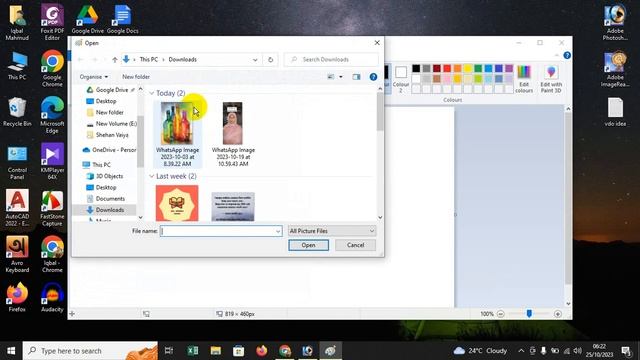Click the Cancel button
The image size is (640, 360).
pos(355,245)
